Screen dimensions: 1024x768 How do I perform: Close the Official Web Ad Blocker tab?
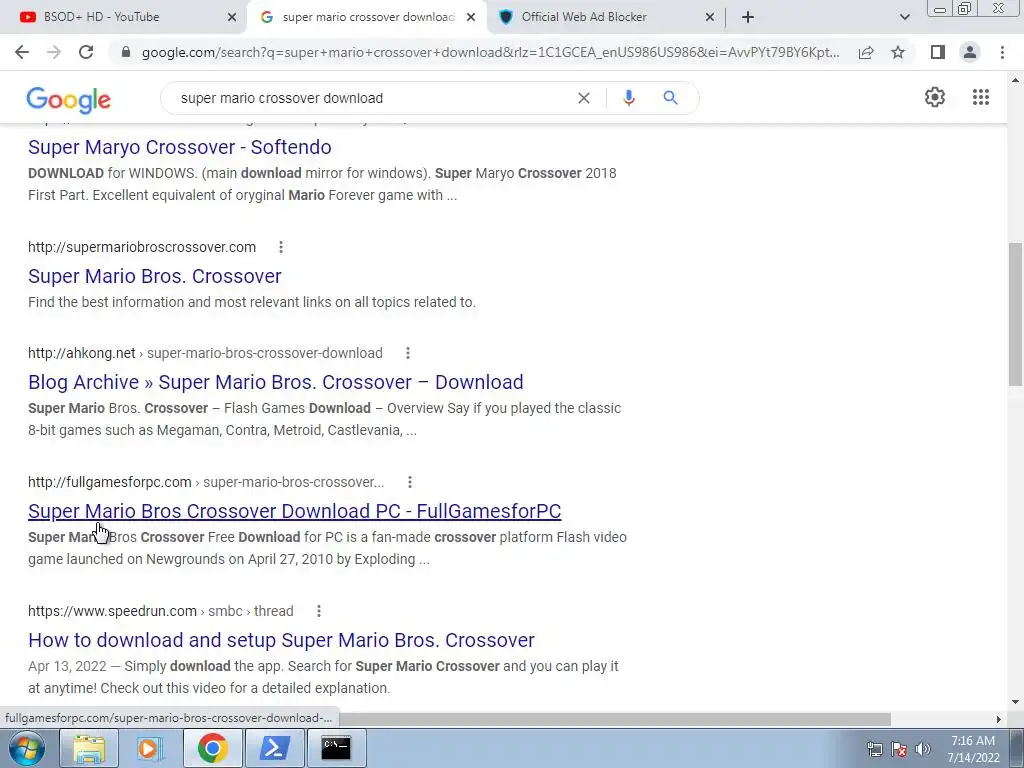point(710,18)
